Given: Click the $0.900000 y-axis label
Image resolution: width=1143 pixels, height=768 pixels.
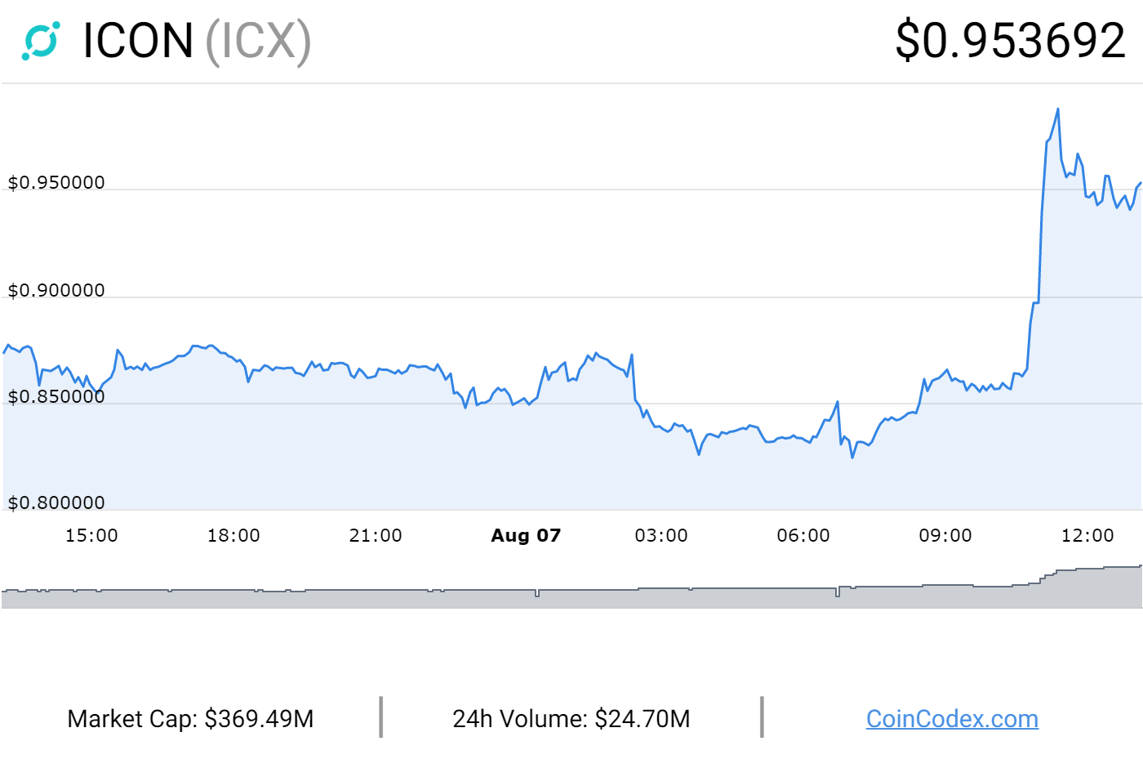Looking at the screenshot, I should [x=56, y=291].
